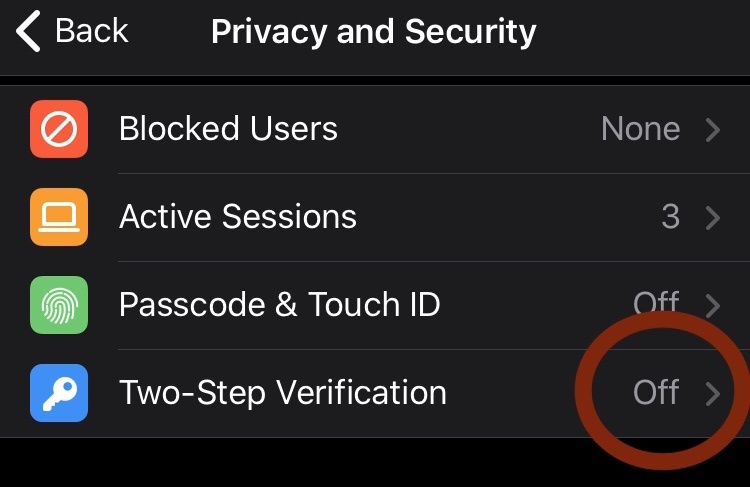Click the green fingerprint icon
Image resolution: width=750 pixels, height=487 pixels.
(59, 305)
